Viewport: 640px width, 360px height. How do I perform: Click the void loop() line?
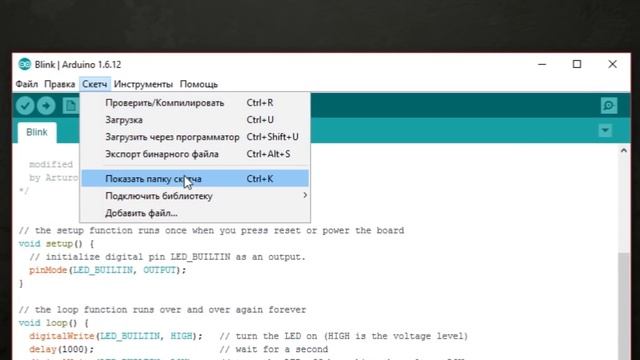[x=53, y=323]
